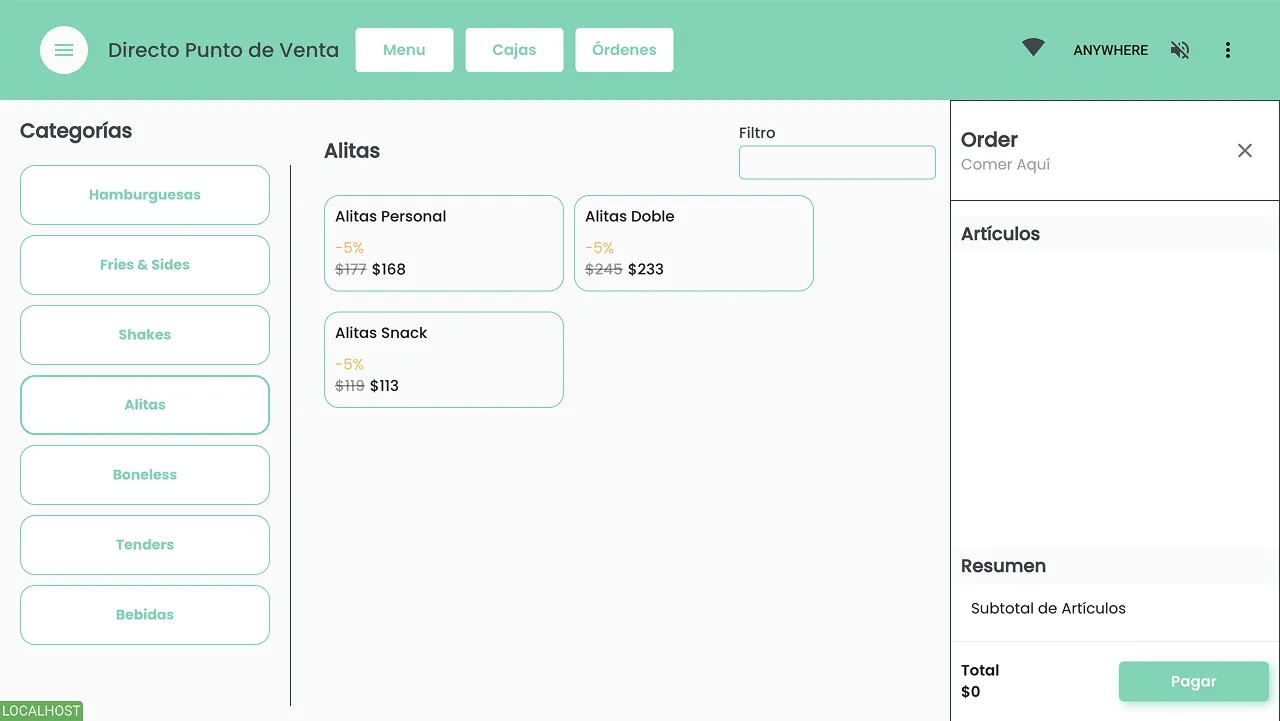
Task: Switch to the Menu tab
Action: [404, 50]
